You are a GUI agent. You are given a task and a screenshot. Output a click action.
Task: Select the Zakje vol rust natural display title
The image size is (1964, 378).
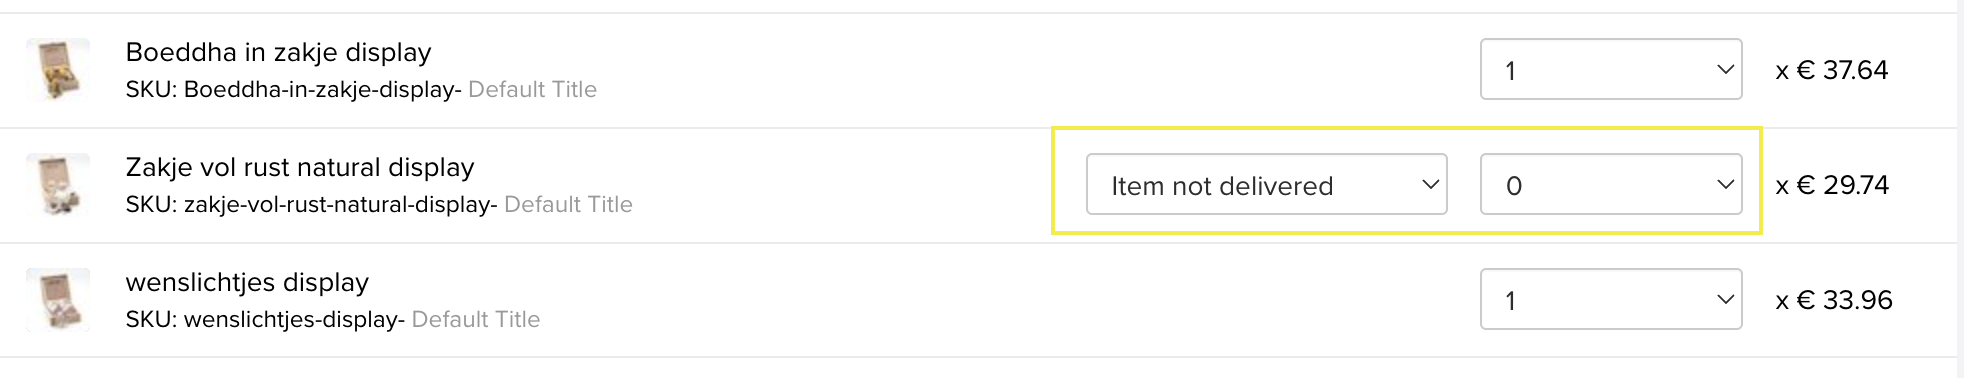pyautogui.click(x=300, y=167)
